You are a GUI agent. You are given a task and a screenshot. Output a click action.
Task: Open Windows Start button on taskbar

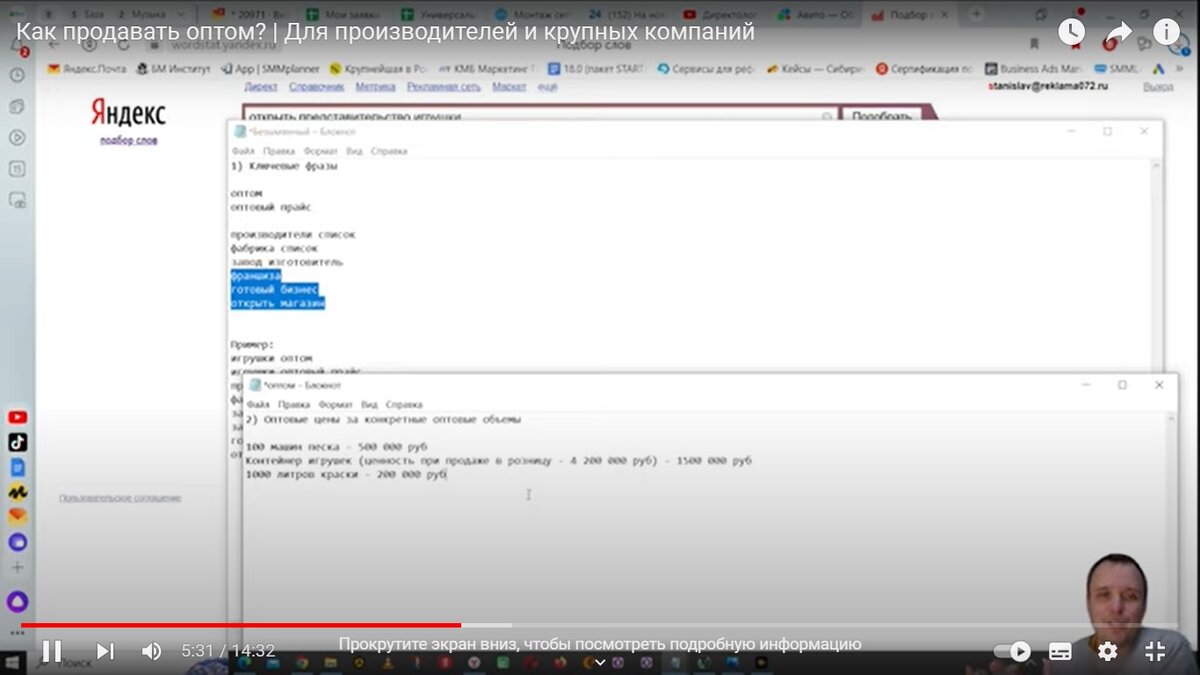coord(14,662)
